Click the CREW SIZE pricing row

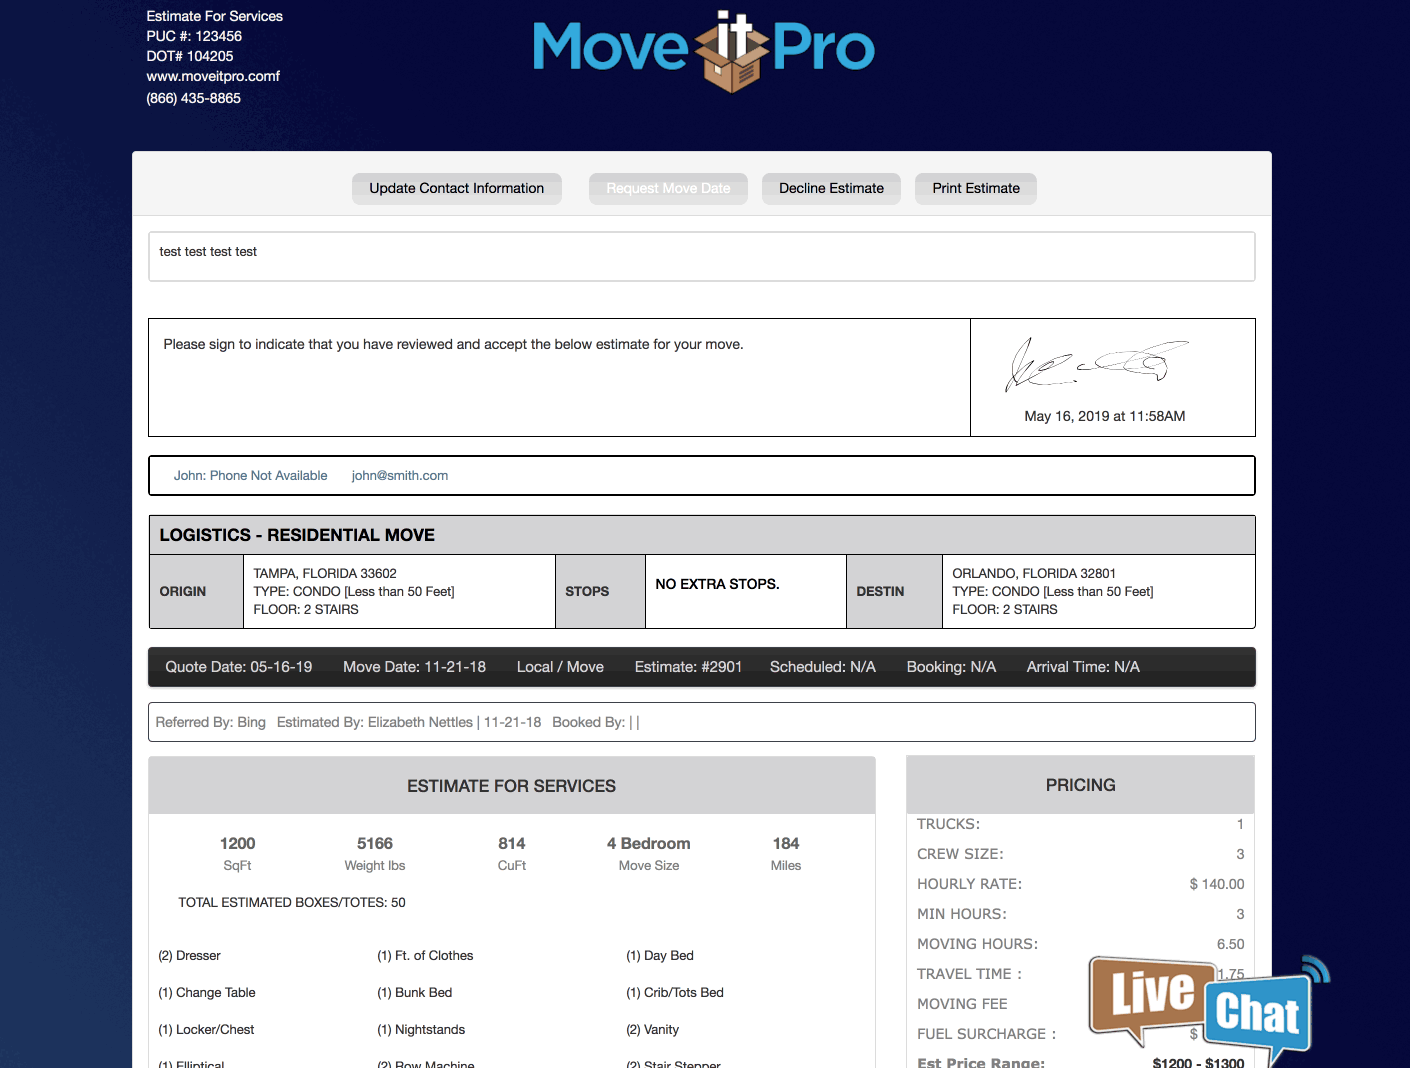(1081, 854)
